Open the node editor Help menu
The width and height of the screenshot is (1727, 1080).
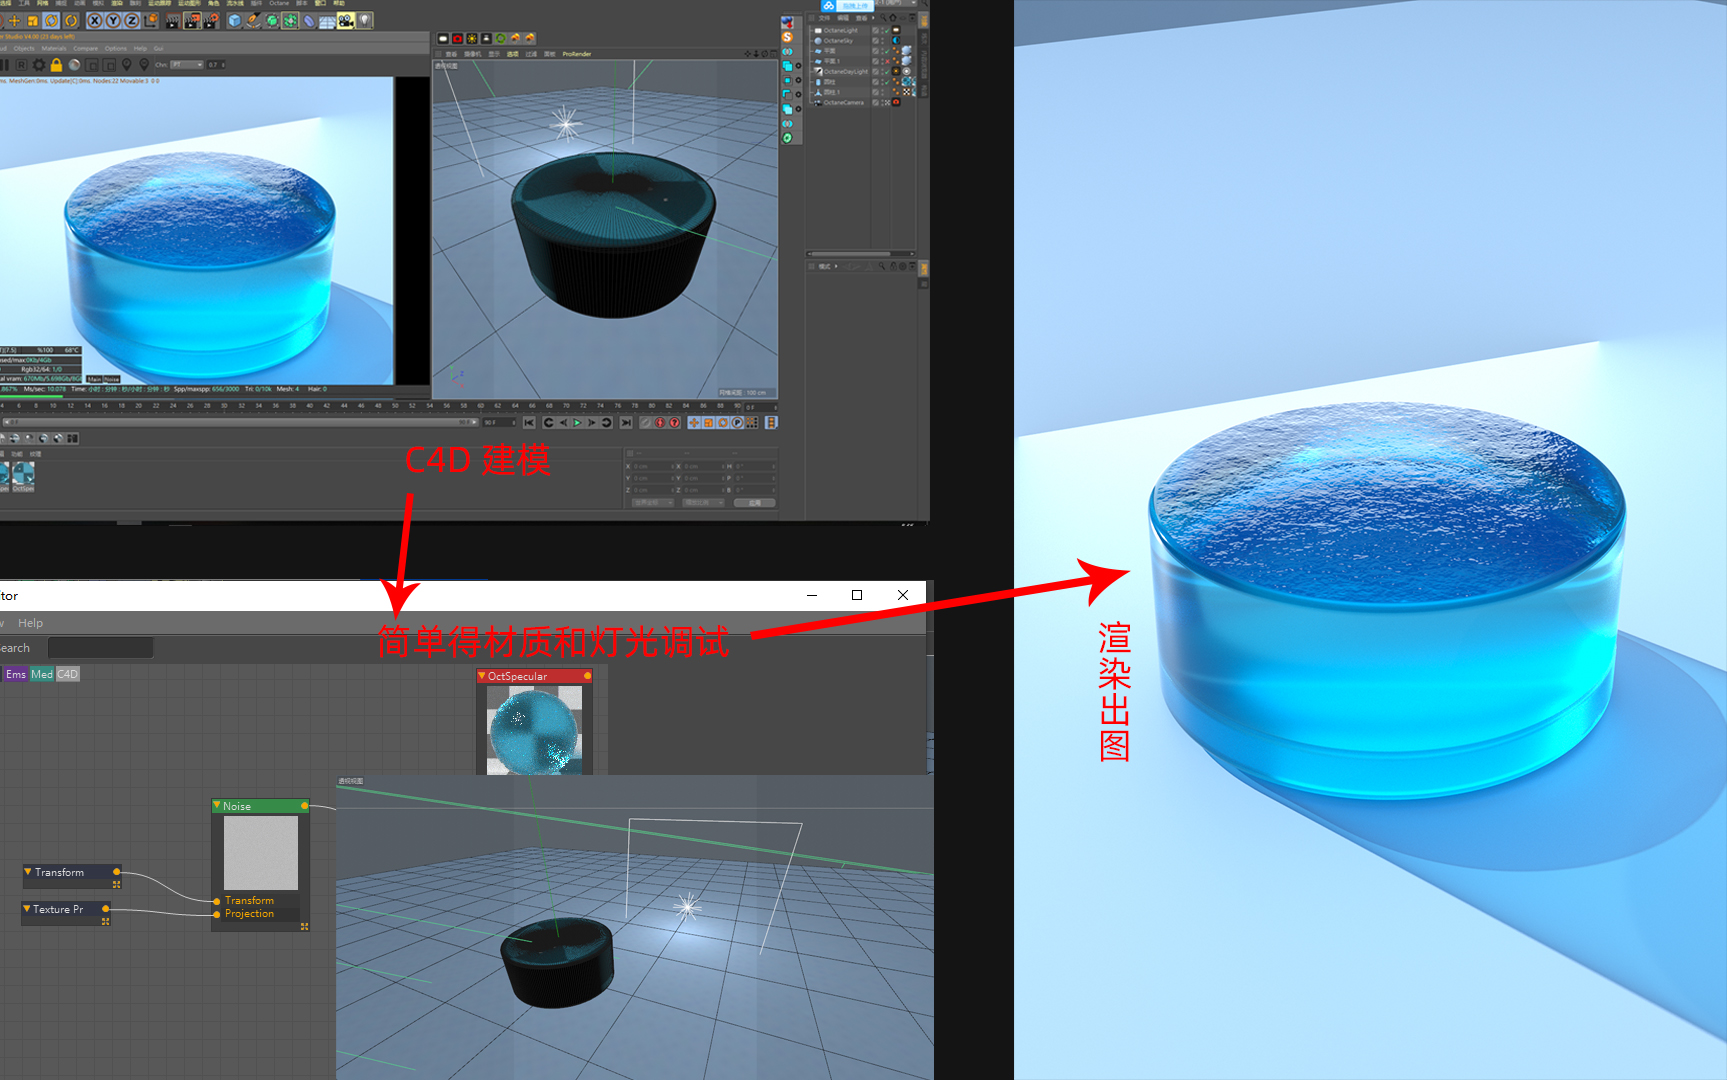point(31,623)
